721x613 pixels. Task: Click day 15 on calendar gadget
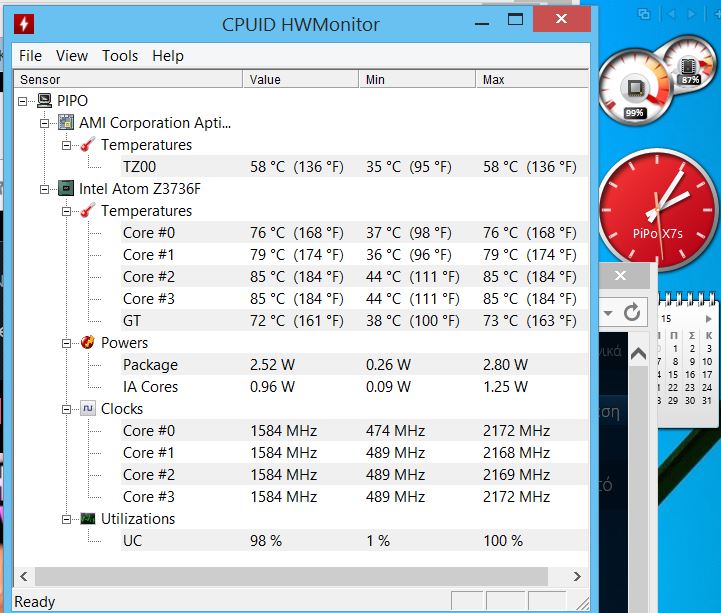673,374
